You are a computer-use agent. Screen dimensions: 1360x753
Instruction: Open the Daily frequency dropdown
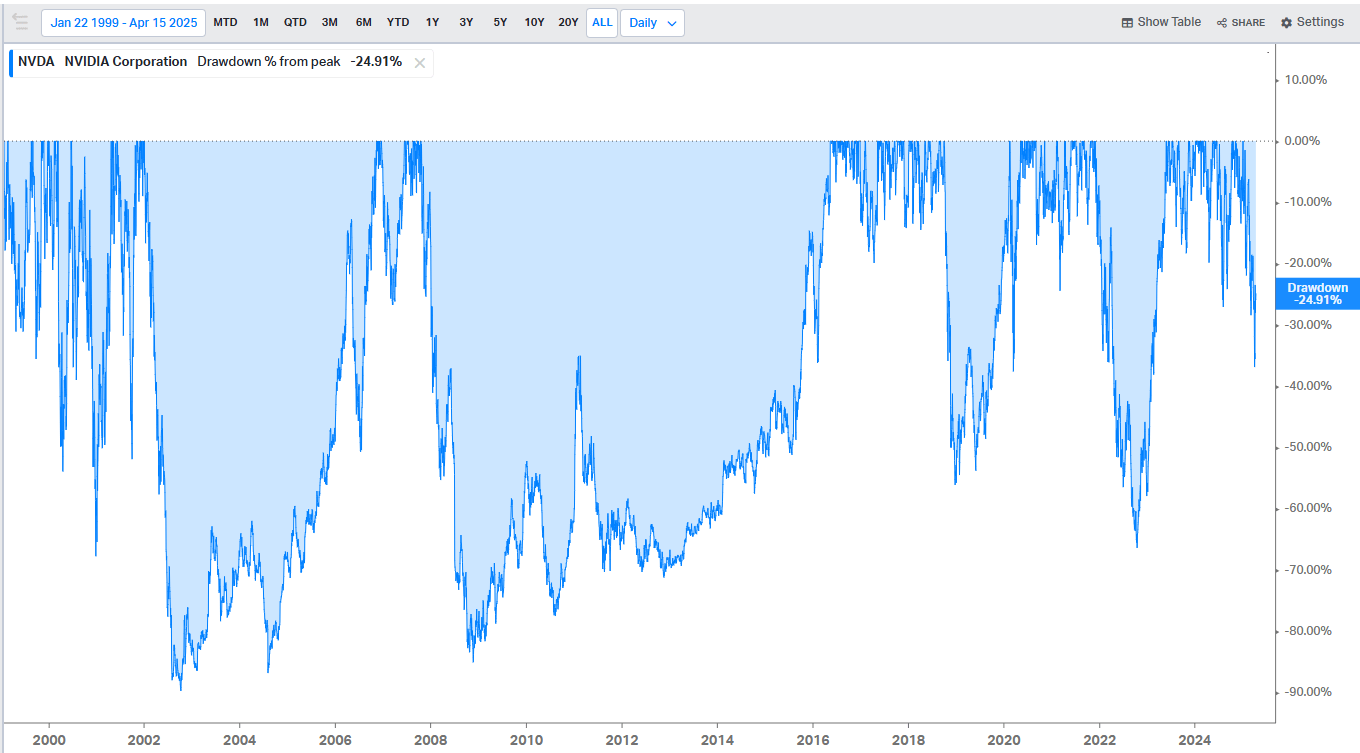click(x=652, y=22)
